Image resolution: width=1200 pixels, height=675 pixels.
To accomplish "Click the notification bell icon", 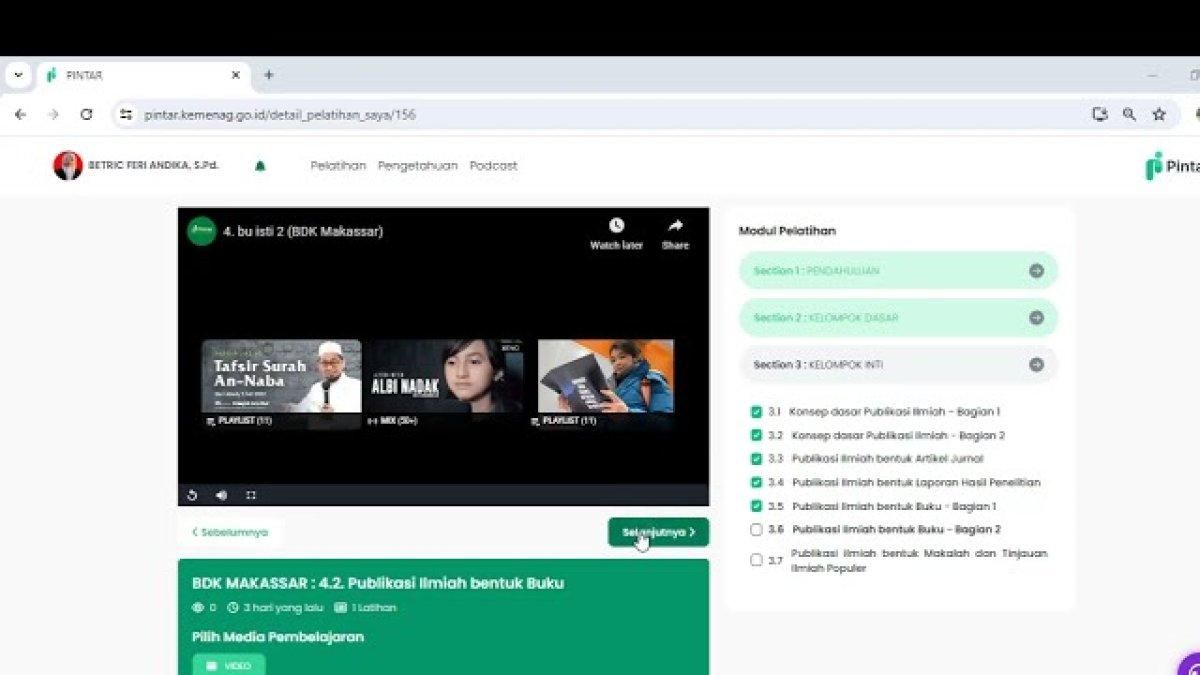I will coord(260,166).
